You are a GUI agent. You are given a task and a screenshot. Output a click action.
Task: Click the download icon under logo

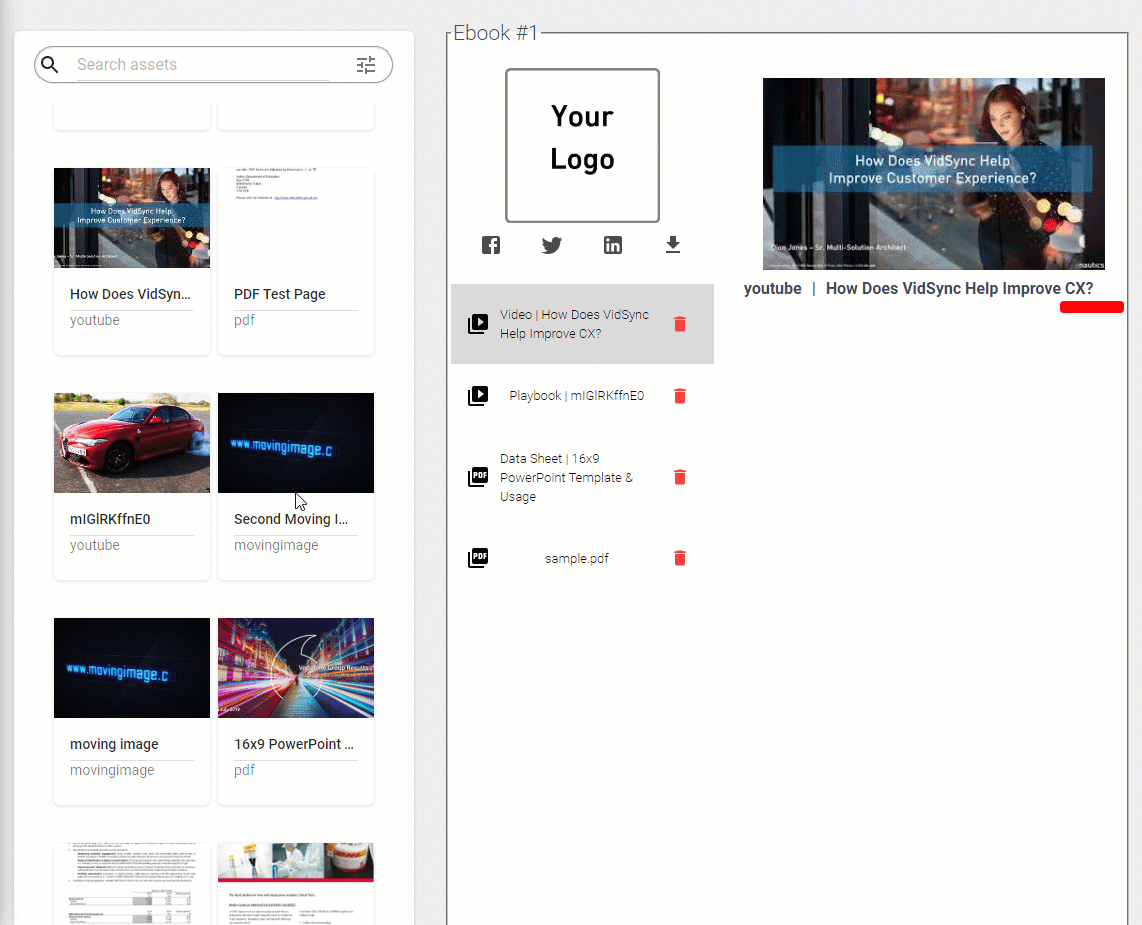pyautogui.click(x=673, y=245)
